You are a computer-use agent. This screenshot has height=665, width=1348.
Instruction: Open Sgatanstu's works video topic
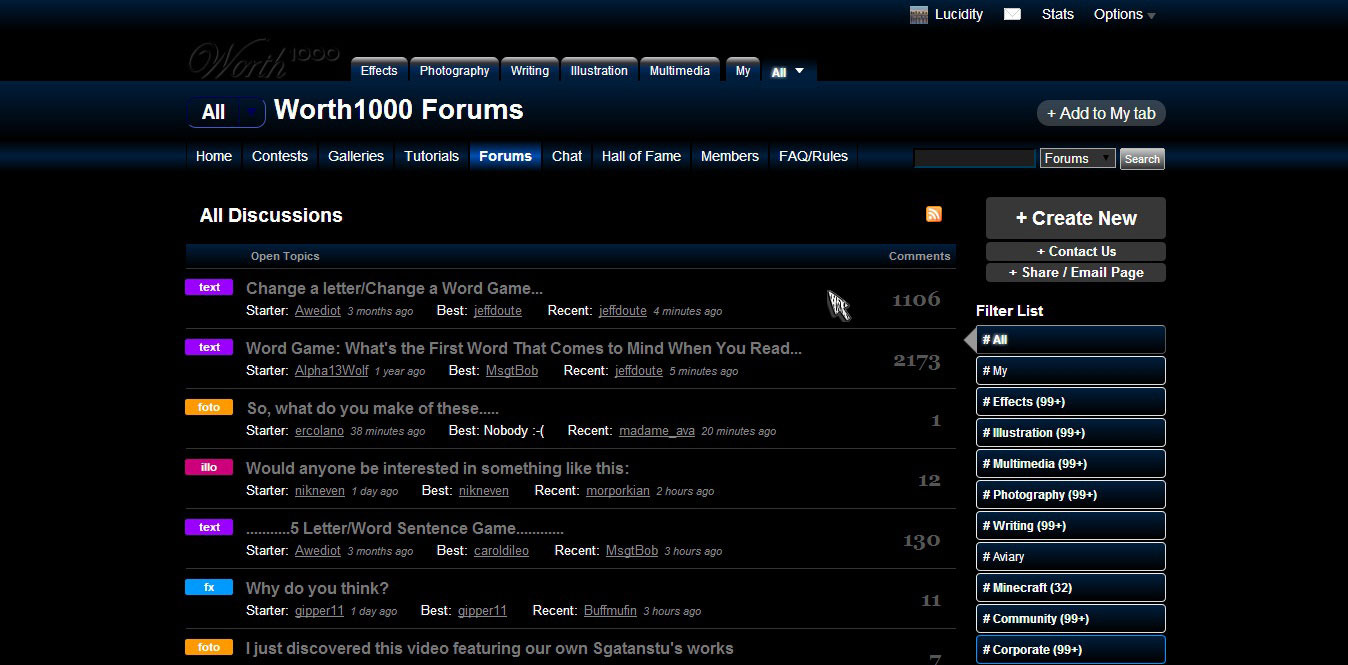click(x=490, y=649)
